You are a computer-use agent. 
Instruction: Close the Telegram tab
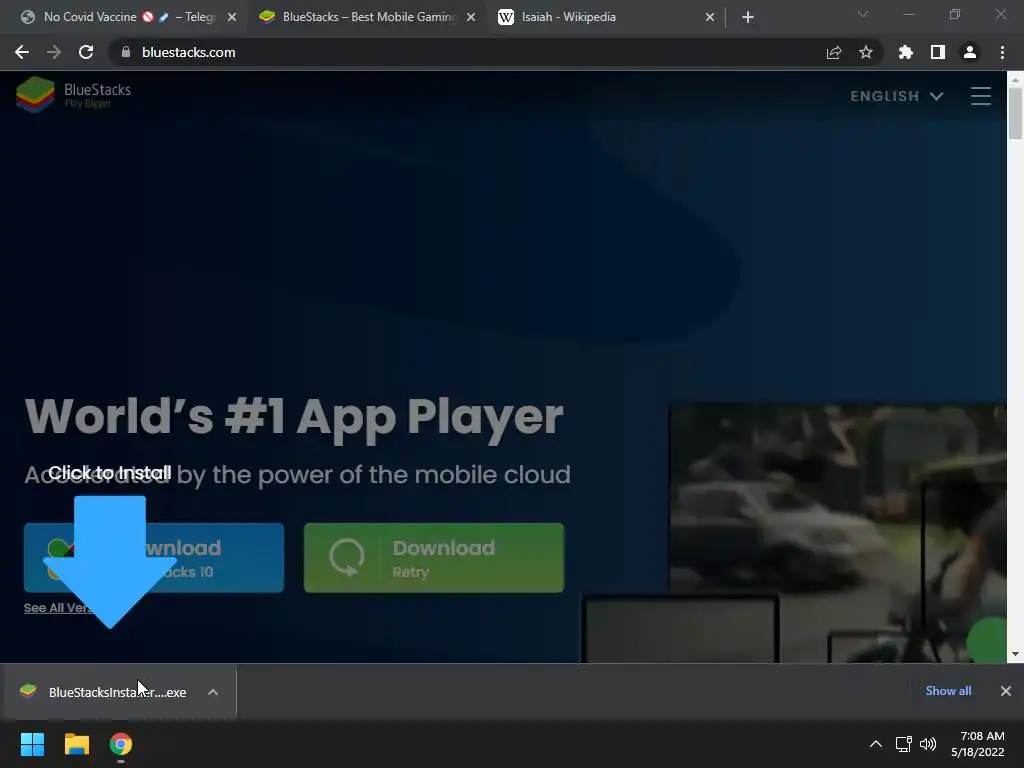point(232,17)
